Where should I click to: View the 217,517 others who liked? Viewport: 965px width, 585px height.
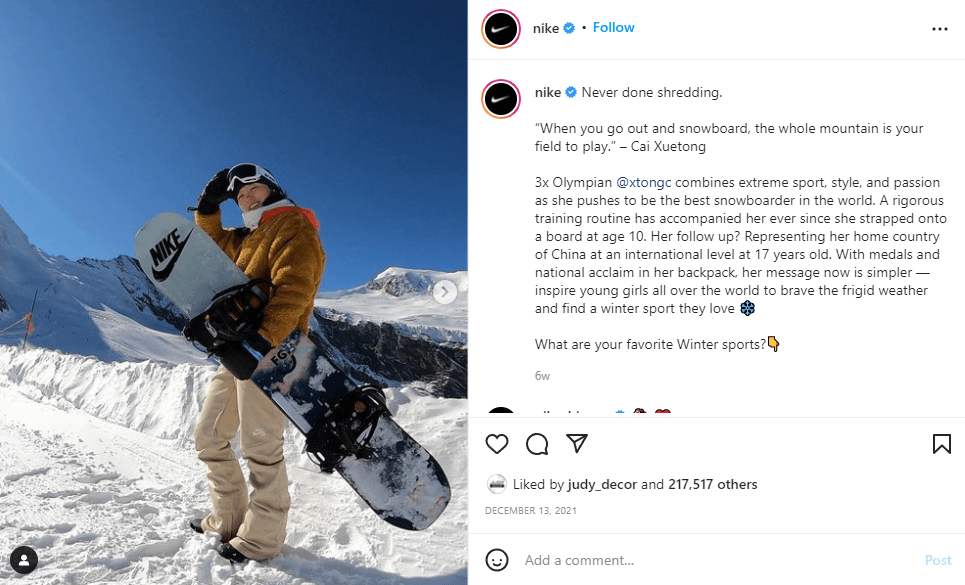(x=713, y=485)
